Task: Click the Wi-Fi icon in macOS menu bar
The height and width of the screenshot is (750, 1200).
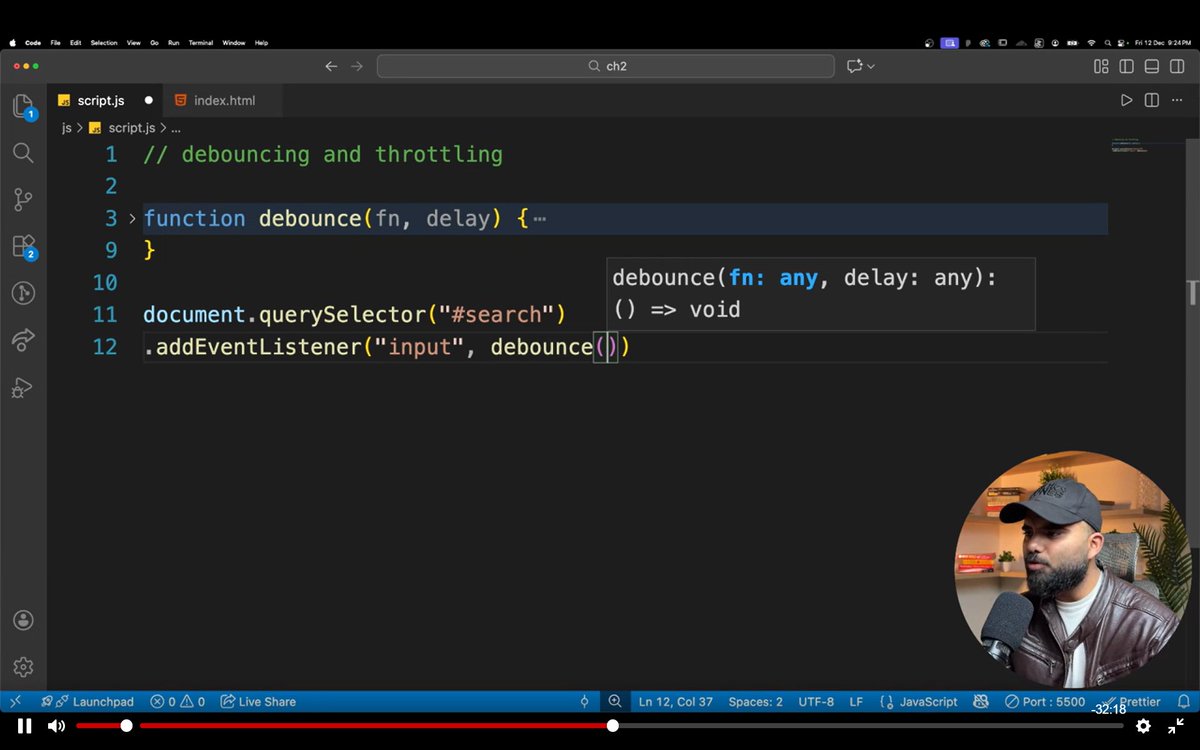Action: [x=1091, y=43]
